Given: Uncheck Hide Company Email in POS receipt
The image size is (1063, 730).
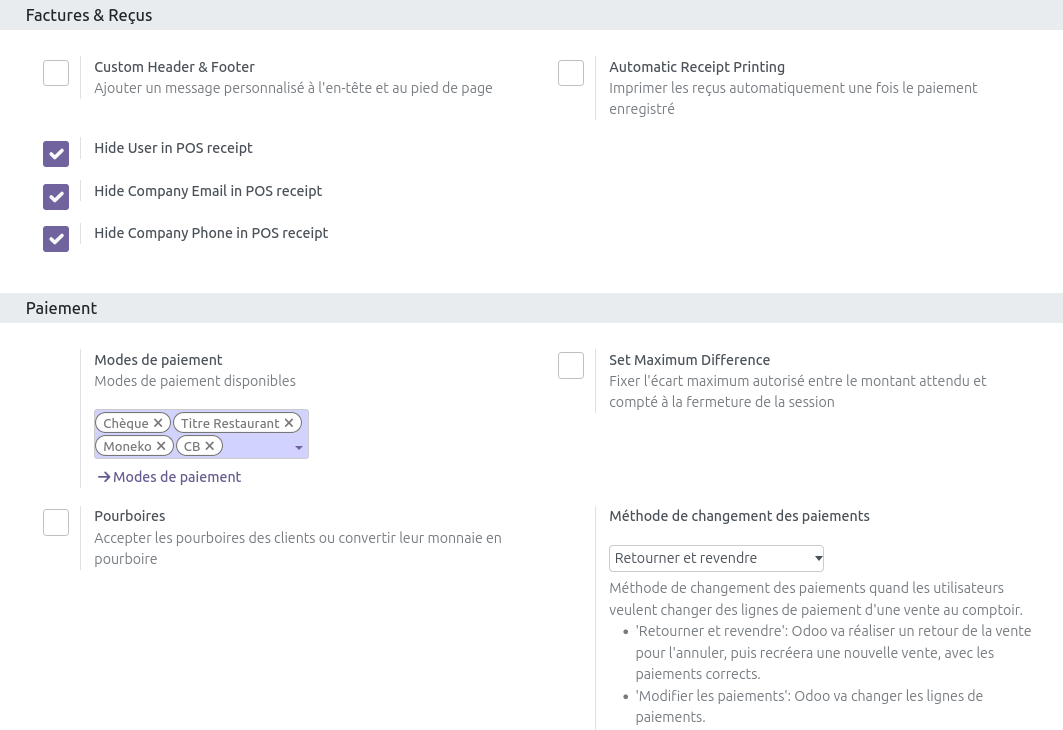Looking at the screenshot, I should pos(56,196).
